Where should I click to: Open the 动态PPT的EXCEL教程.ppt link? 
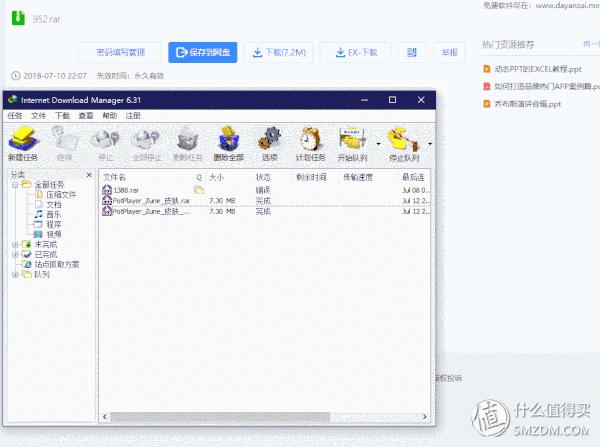coord(538,69)
